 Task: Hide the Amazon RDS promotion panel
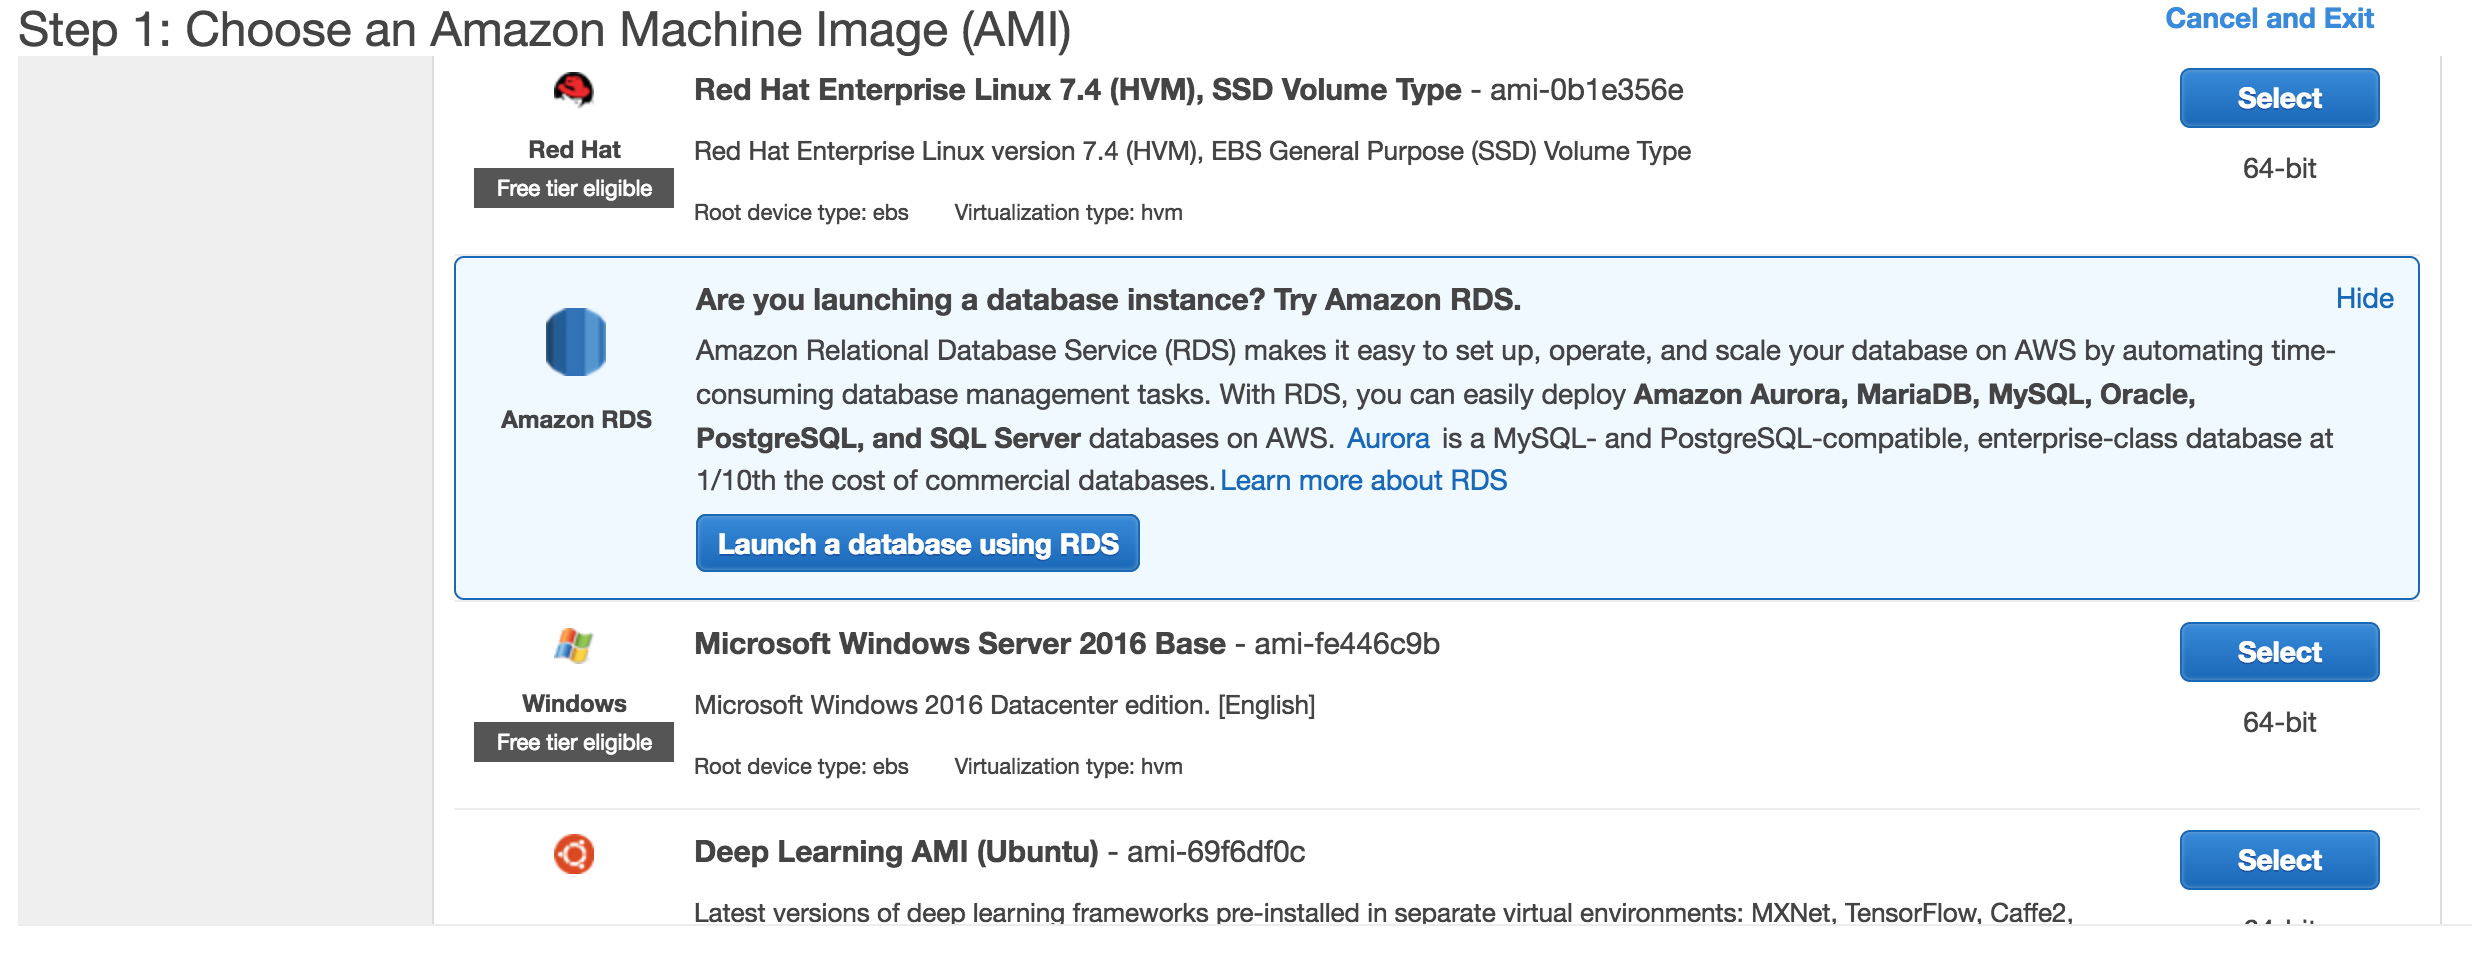pyautogui.click(x=2364, y=299)
